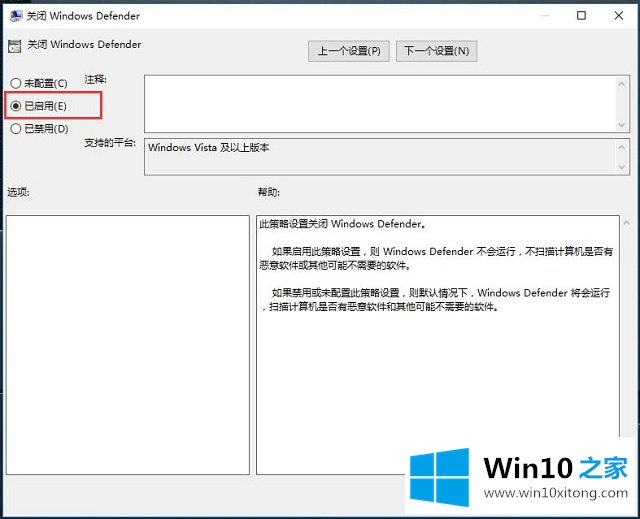Go to 上一个设置(P) previous setting
640x519 pixels.
pyautogui.click(x=349, y=51)
